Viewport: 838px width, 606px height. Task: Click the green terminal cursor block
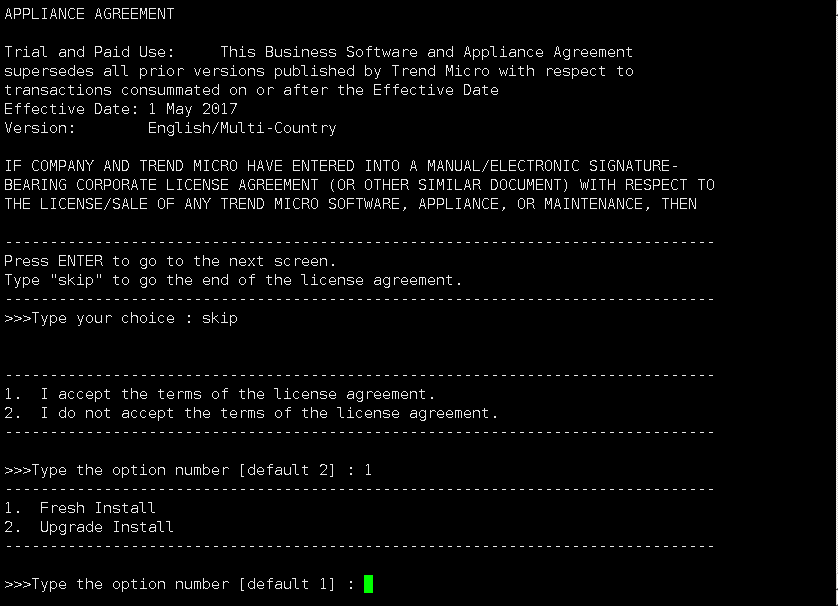coord(368,584)
